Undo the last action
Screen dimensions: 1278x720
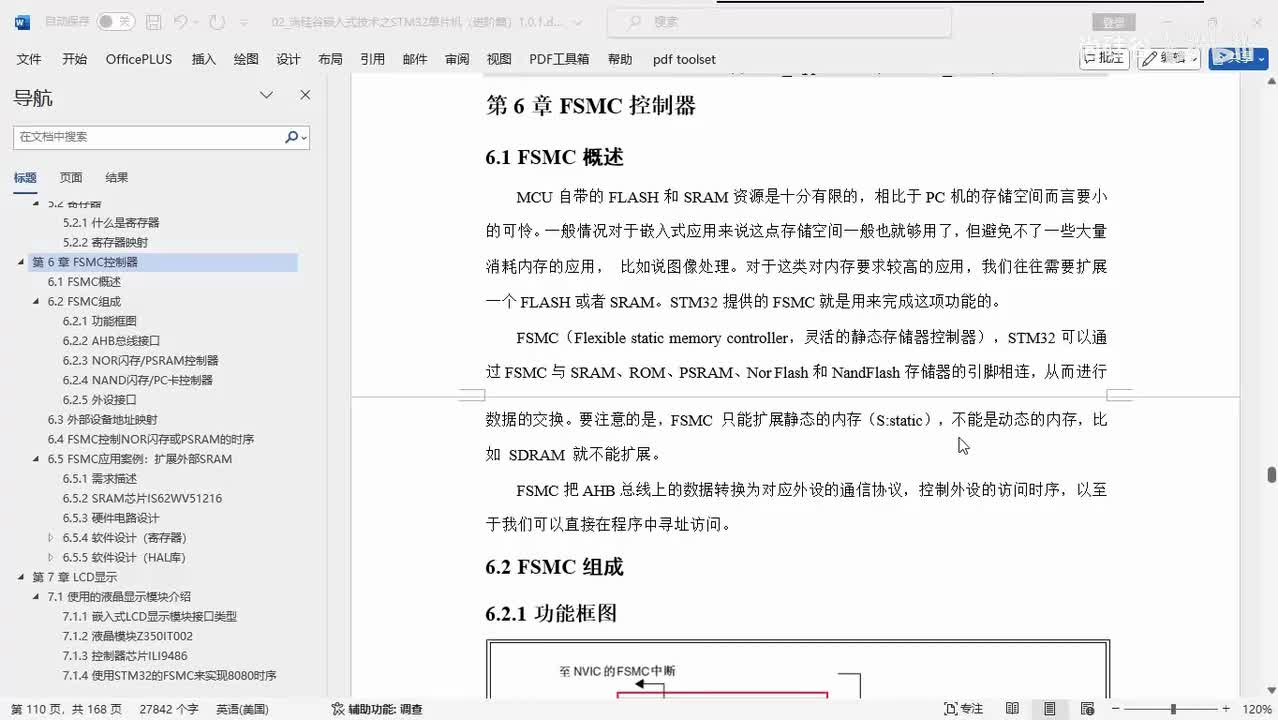(x=180, y=21)
